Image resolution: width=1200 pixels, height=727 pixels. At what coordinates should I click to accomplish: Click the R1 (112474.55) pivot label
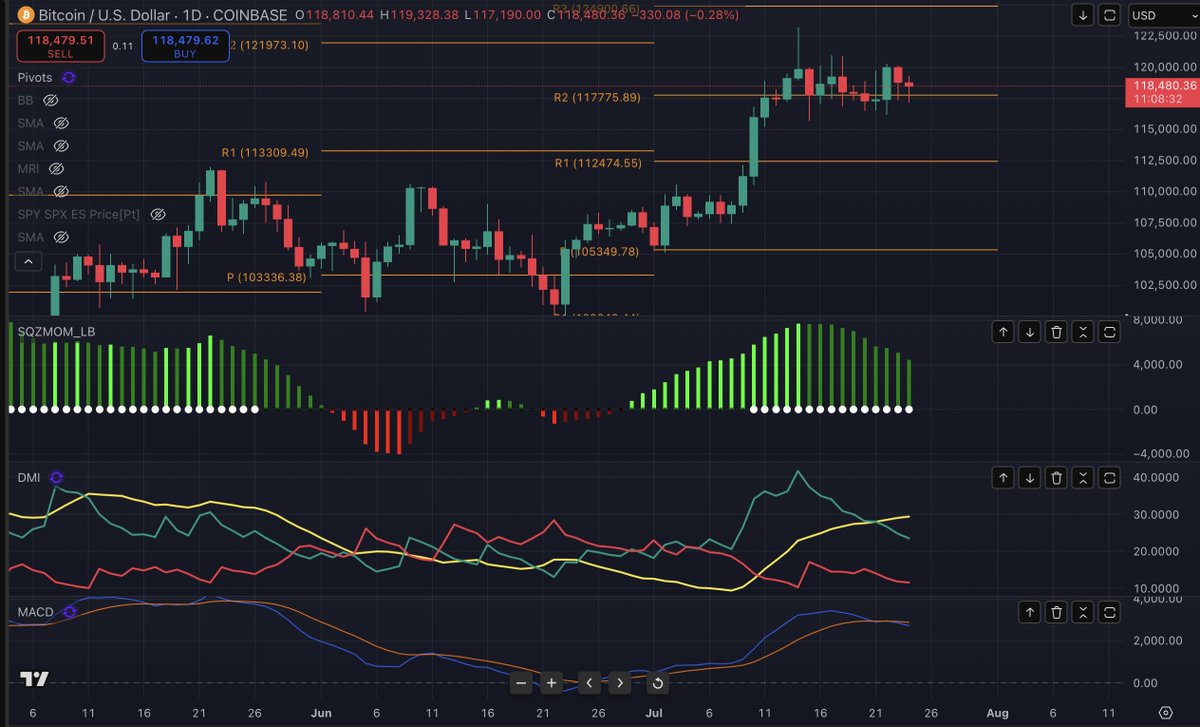pyautogui.click(x=597, y=163)
